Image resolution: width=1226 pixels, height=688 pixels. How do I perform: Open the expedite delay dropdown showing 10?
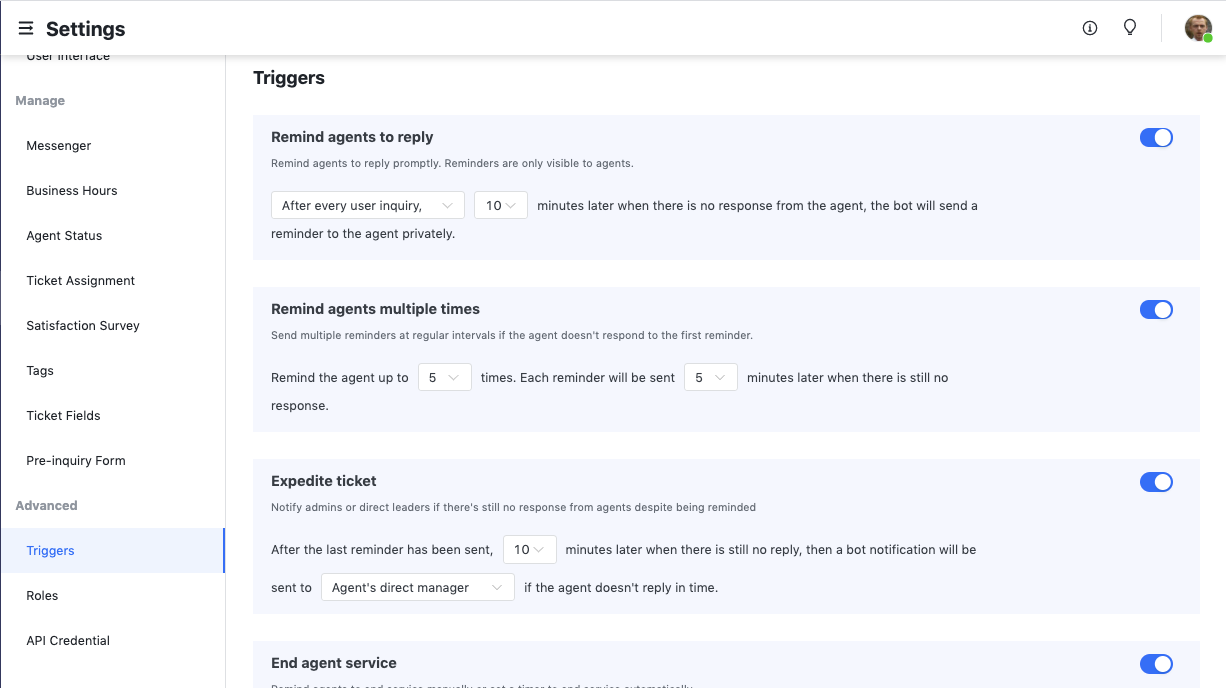530,549
